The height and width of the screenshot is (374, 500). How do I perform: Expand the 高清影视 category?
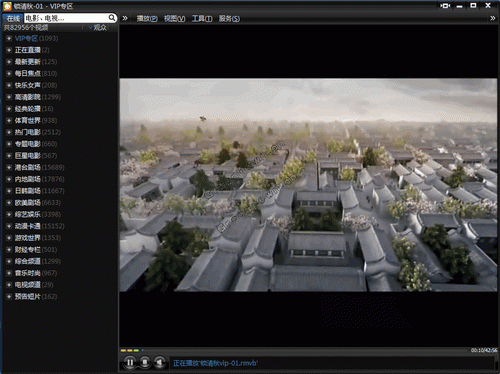point(9,97)
